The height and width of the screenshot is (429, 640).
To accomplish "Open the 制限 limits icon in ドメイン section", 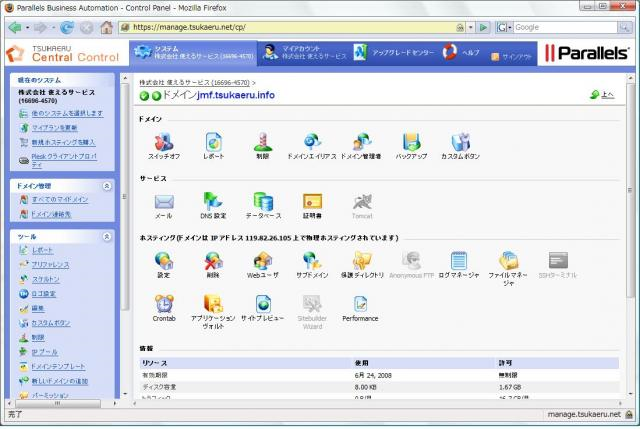I will tap(262, 142).
